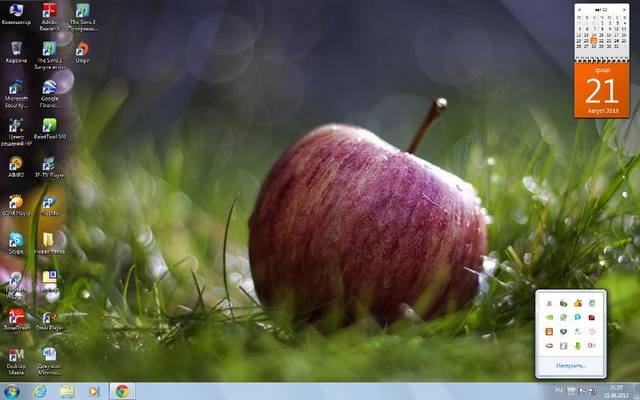Launch the Origin desktop shortcut
This screenshot has height=400, width=640.
click(x=82, y=48)
